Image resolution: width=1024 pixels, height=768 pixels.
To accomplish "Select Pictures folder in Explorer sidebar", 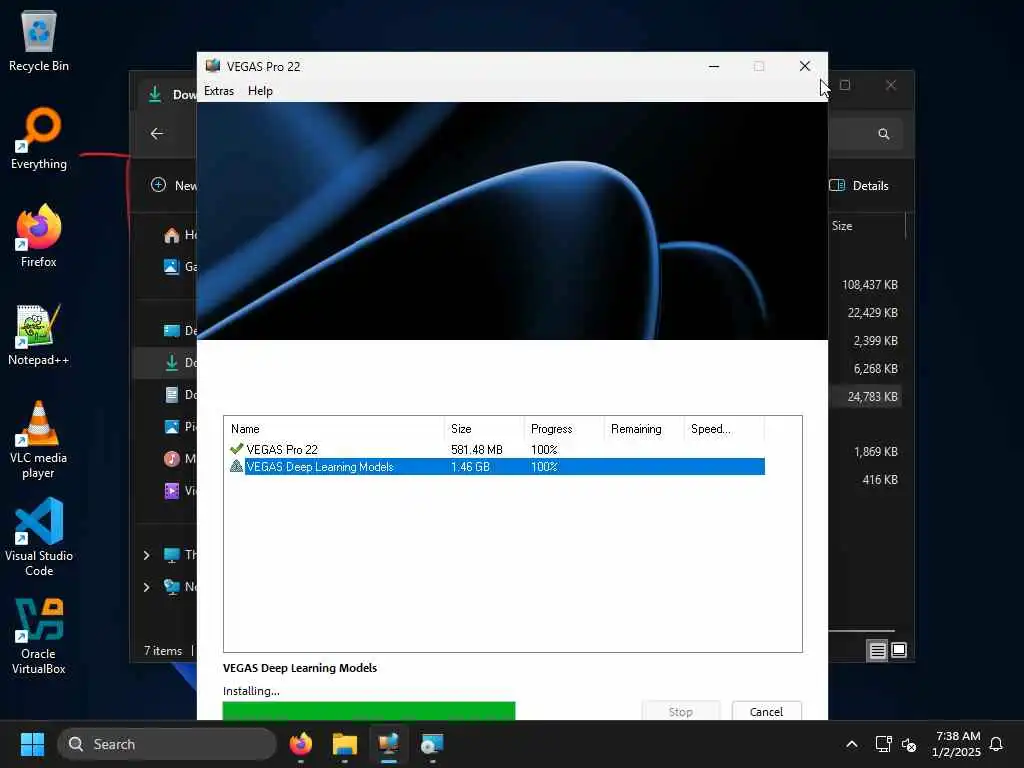I will click(x=180, y=426).
